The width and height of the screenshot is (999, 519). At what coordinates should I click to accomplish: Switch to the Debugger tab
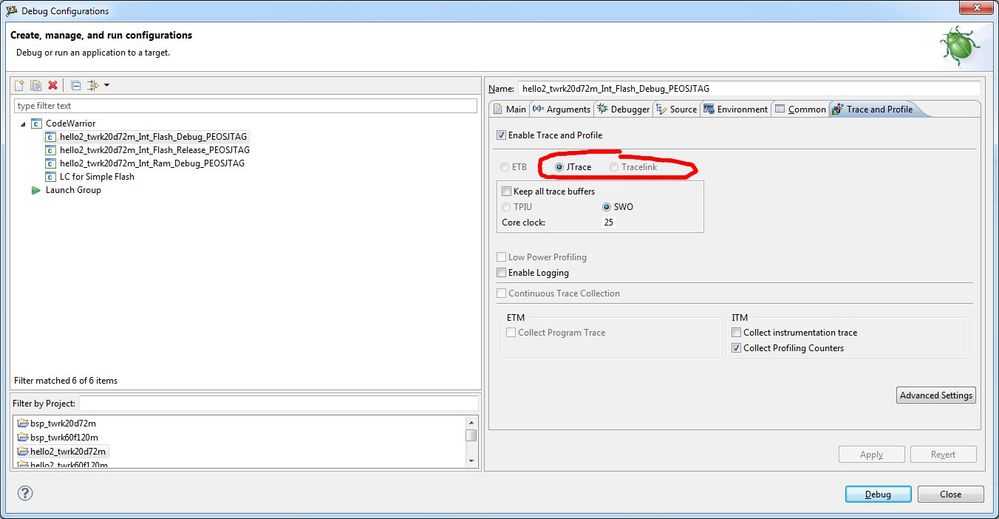pos(623,110)
